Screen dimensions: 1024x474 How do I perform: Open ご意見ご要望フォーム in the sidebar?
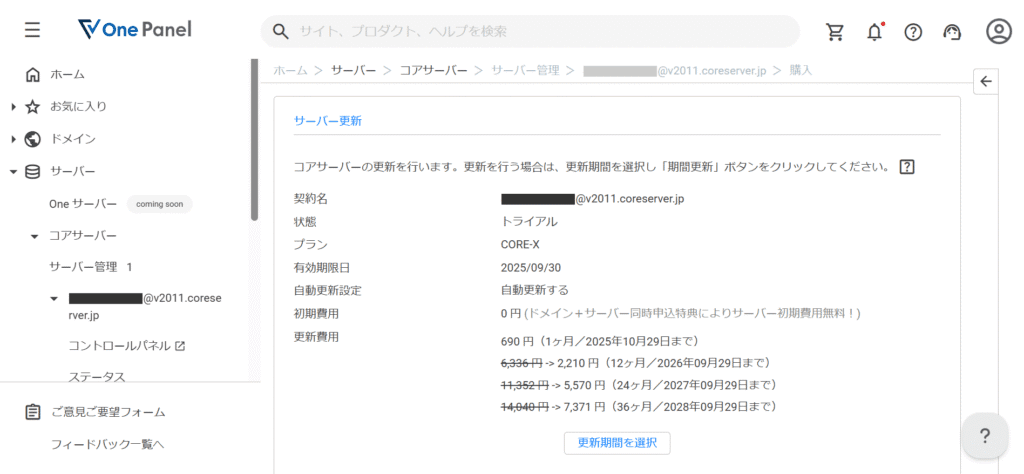pyautogui.click(x=108, y=412)
